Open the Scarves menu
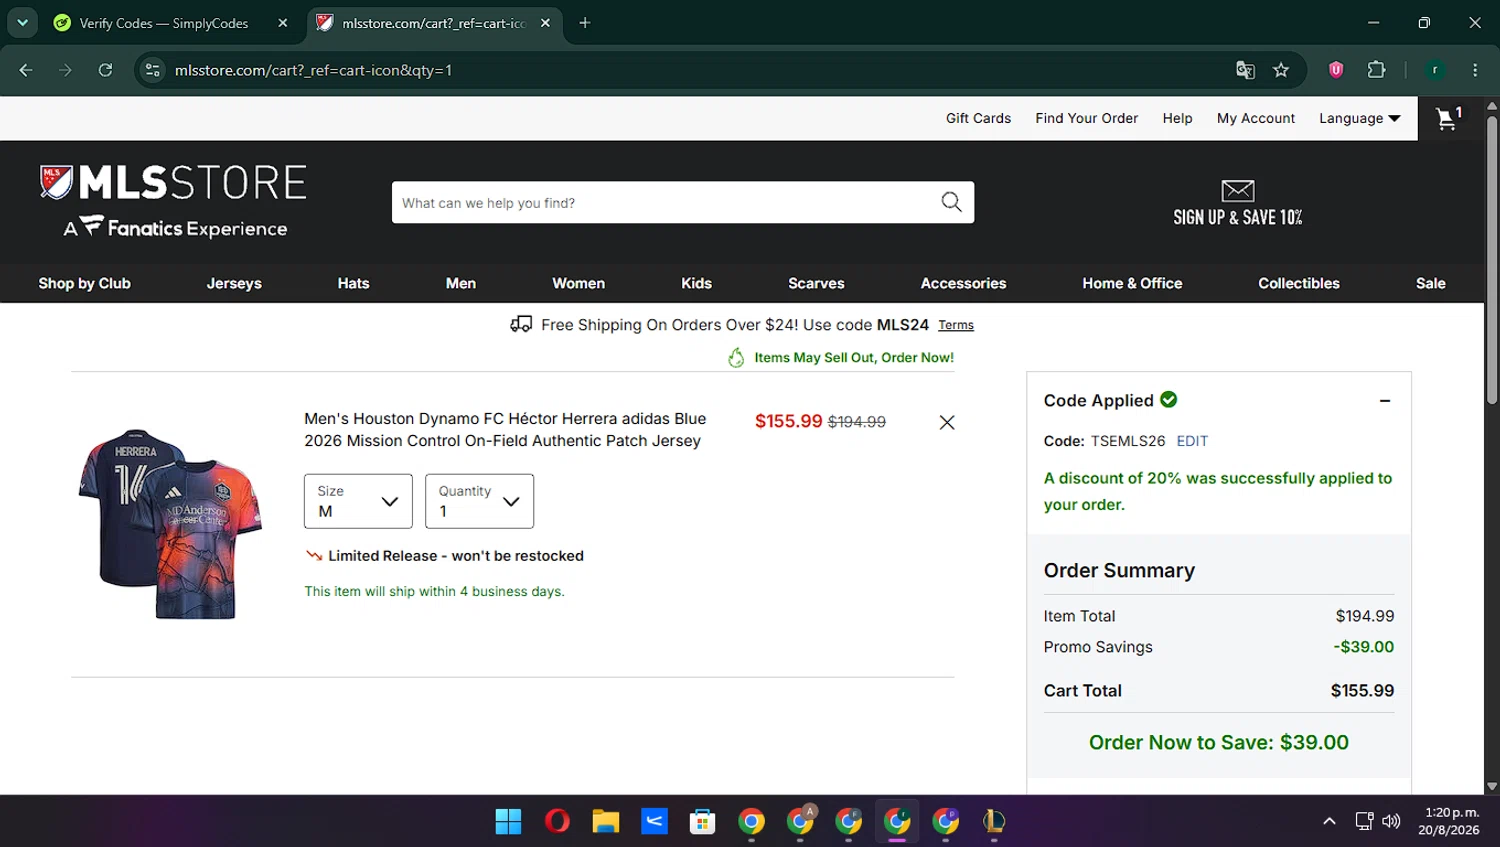Viewport: 1500px width, 847px height. click(x=816, y=283)
